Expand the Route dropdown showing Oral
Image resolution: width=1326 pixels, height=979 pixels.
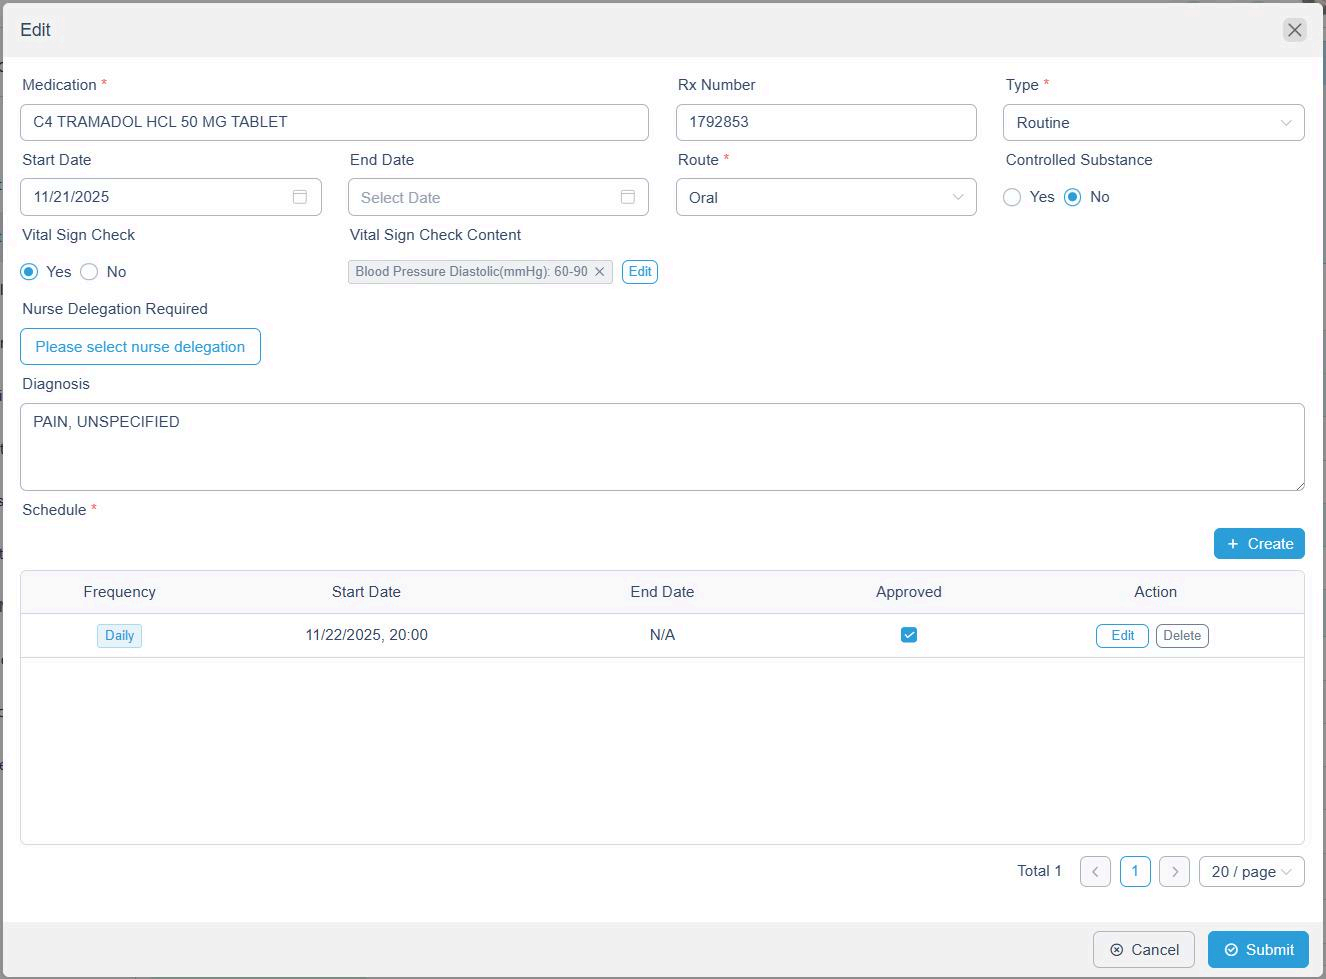tap(826, 197)
